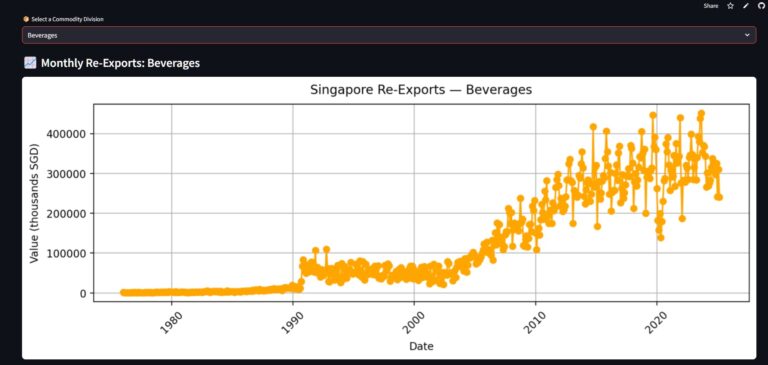Click the pencil edit icon

pyautogui.click(x=746, y=6)
